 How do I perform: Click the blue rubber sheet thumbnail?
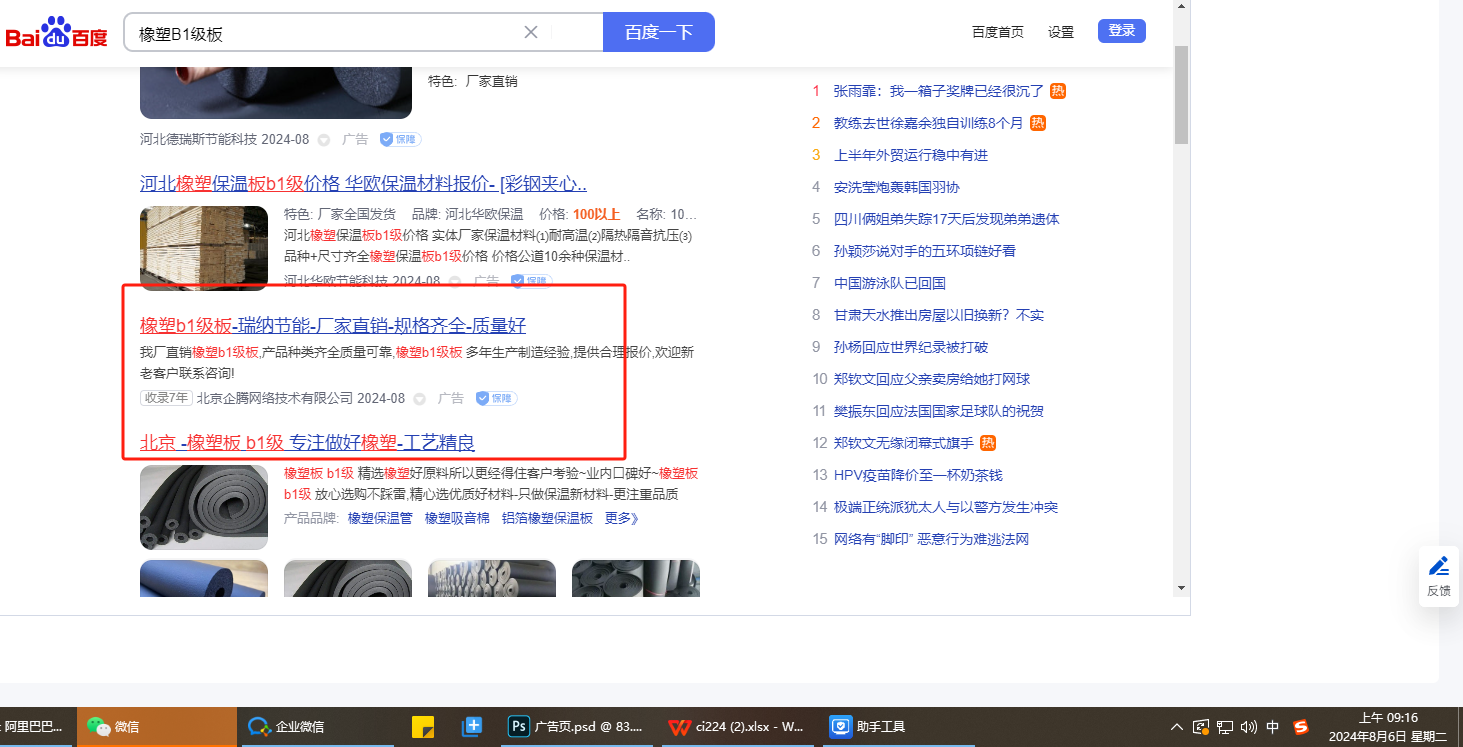[204, 579]
